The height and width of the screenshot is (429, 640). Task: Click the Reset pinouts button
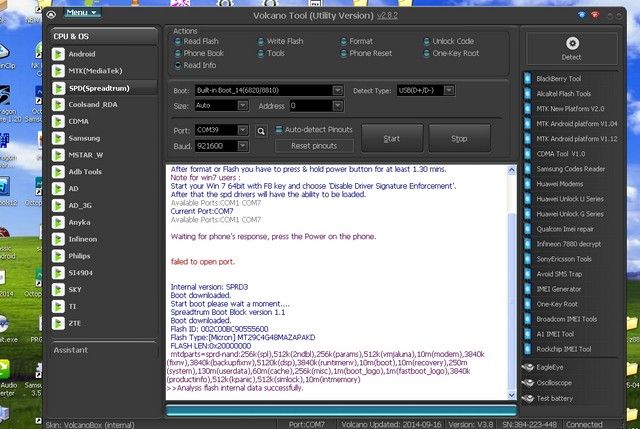tap(314, 146)
